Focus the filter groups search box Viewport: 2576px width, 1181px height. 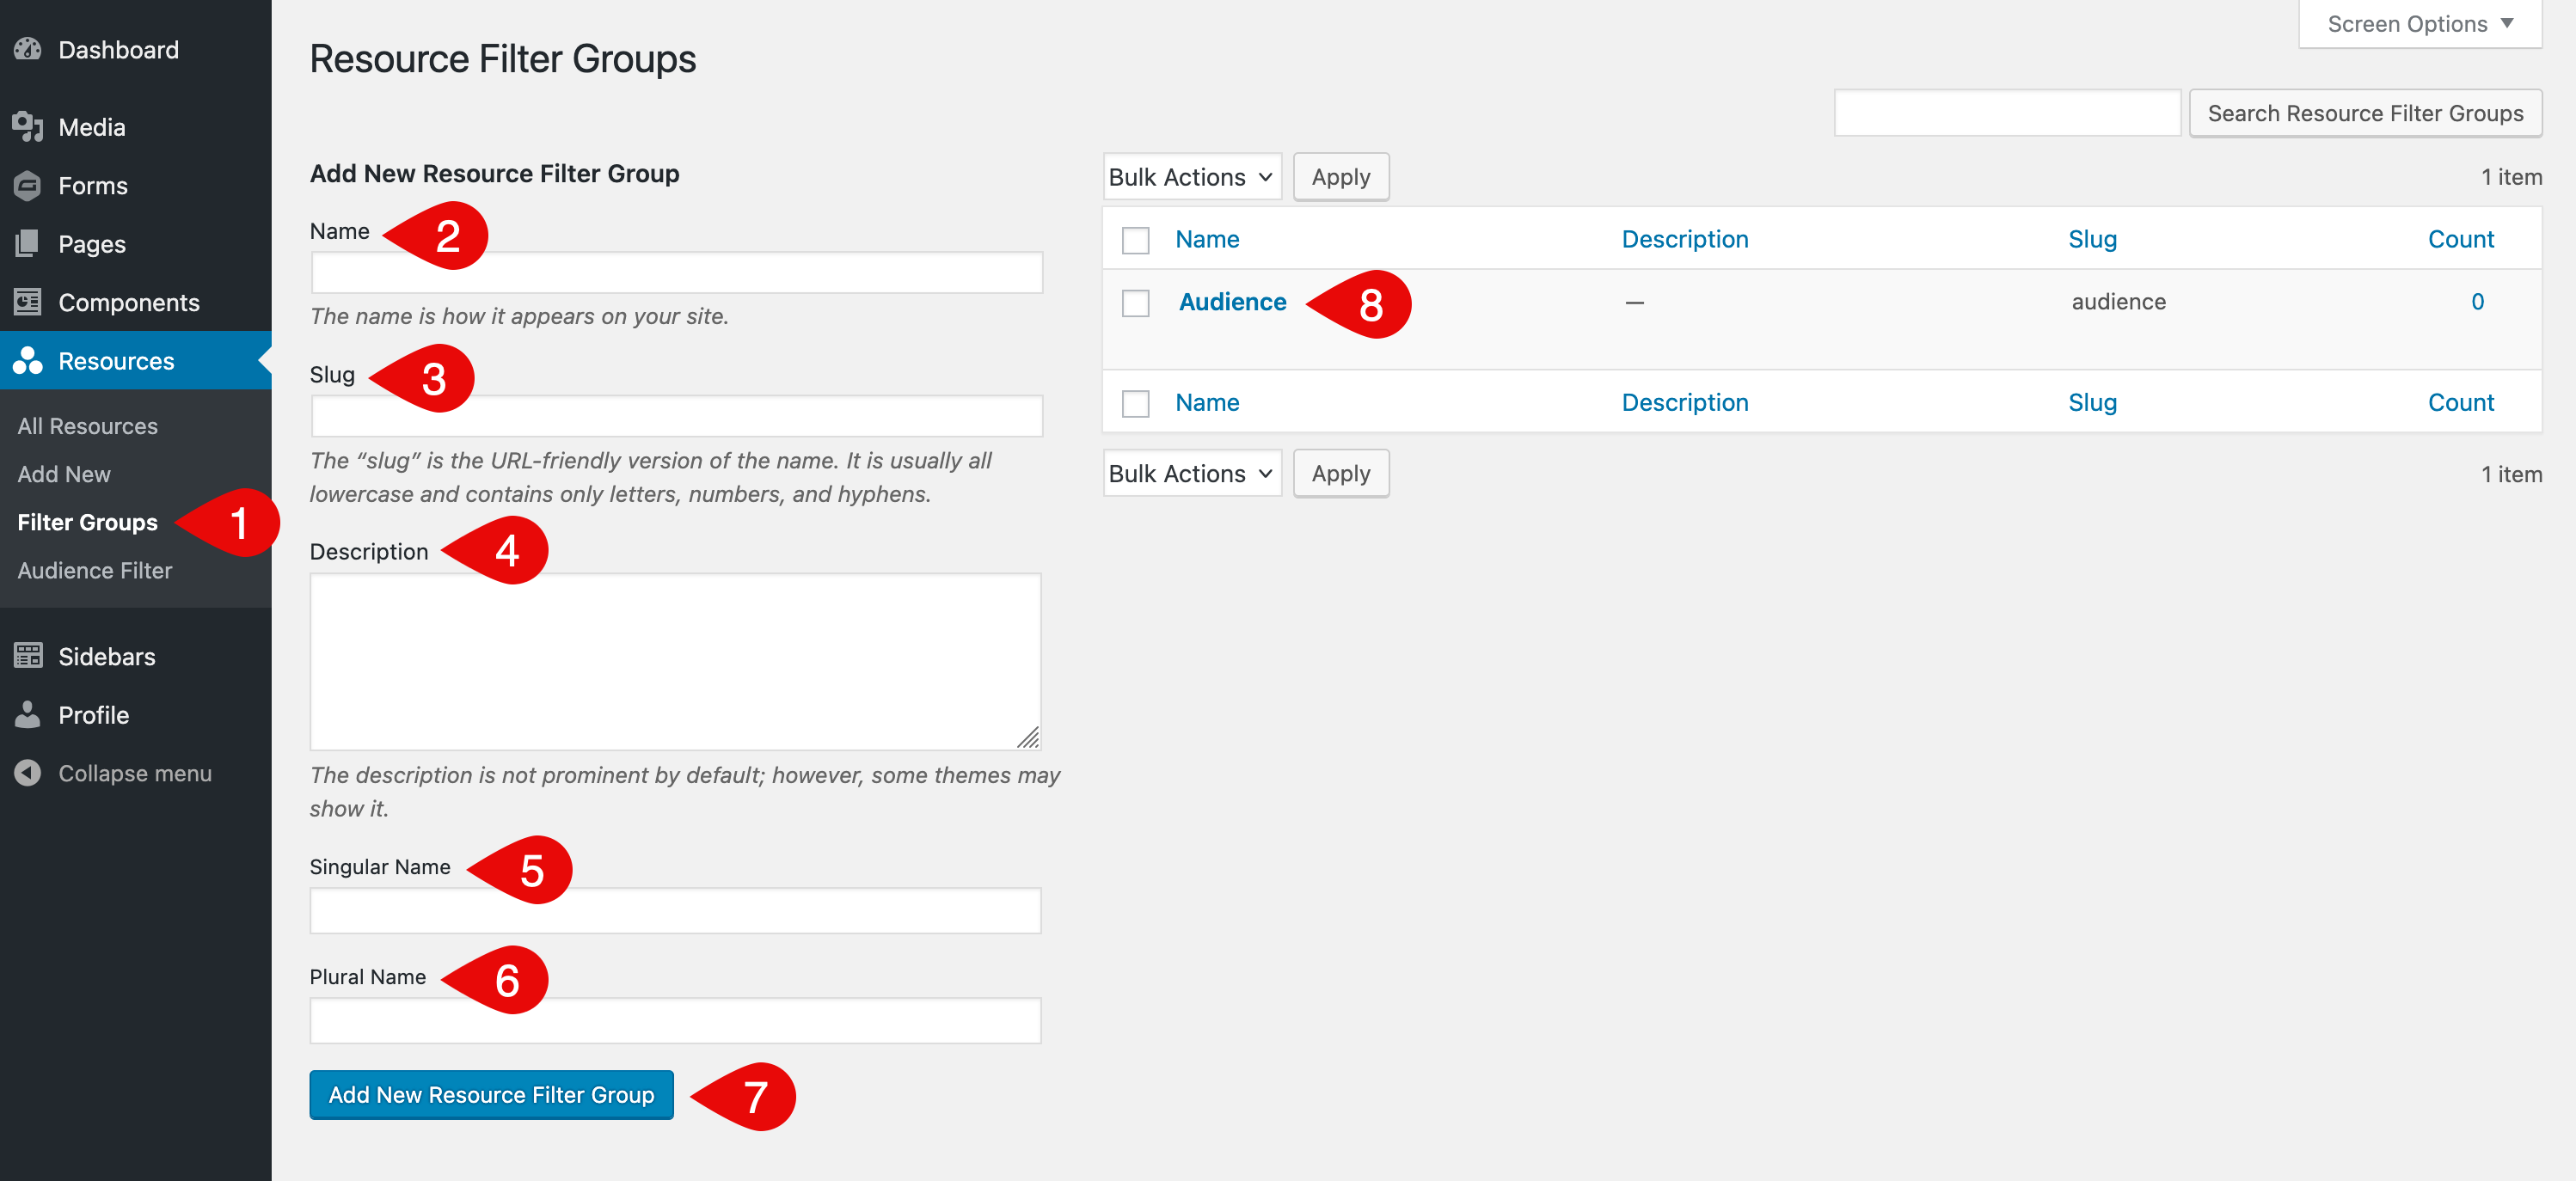pyautogui.click(x=2007, y=113)
